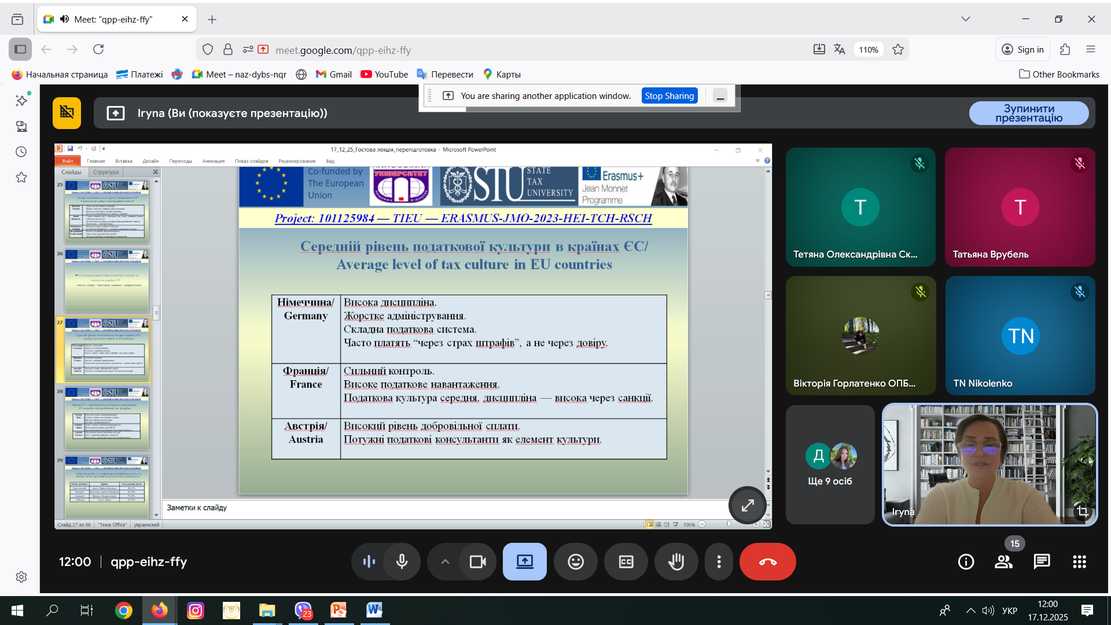Open meeting details info icon
The image size is (1111, 625).
tap(966, 562)
